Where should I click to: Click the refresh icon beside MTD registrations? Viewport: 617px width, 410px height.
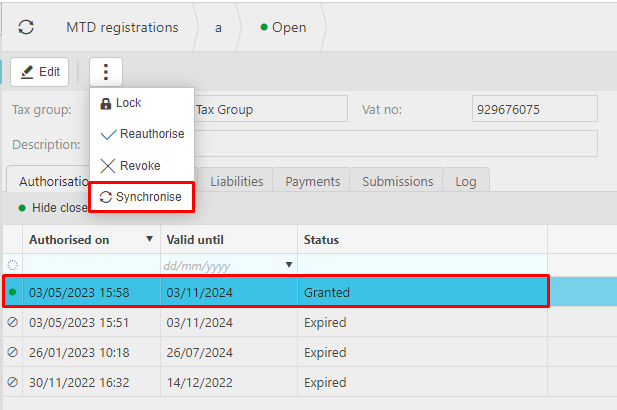point(26,27)
